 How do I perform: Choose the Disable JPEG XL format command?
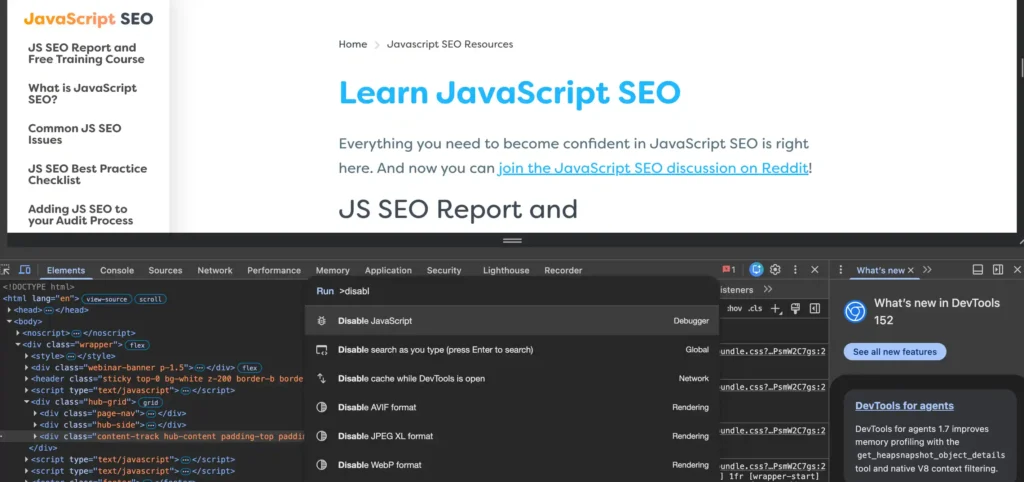click(x=512, y=436)
